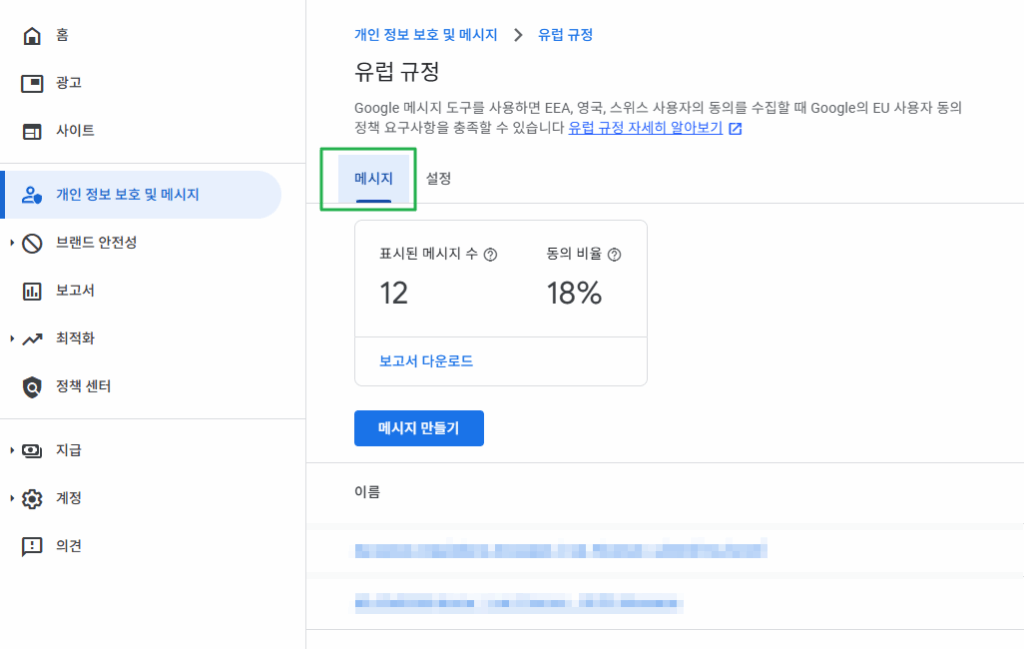Expand the 브랜드 안전성 sidebar item
The height and width of the screenshot is (649, 1024).
10,242
